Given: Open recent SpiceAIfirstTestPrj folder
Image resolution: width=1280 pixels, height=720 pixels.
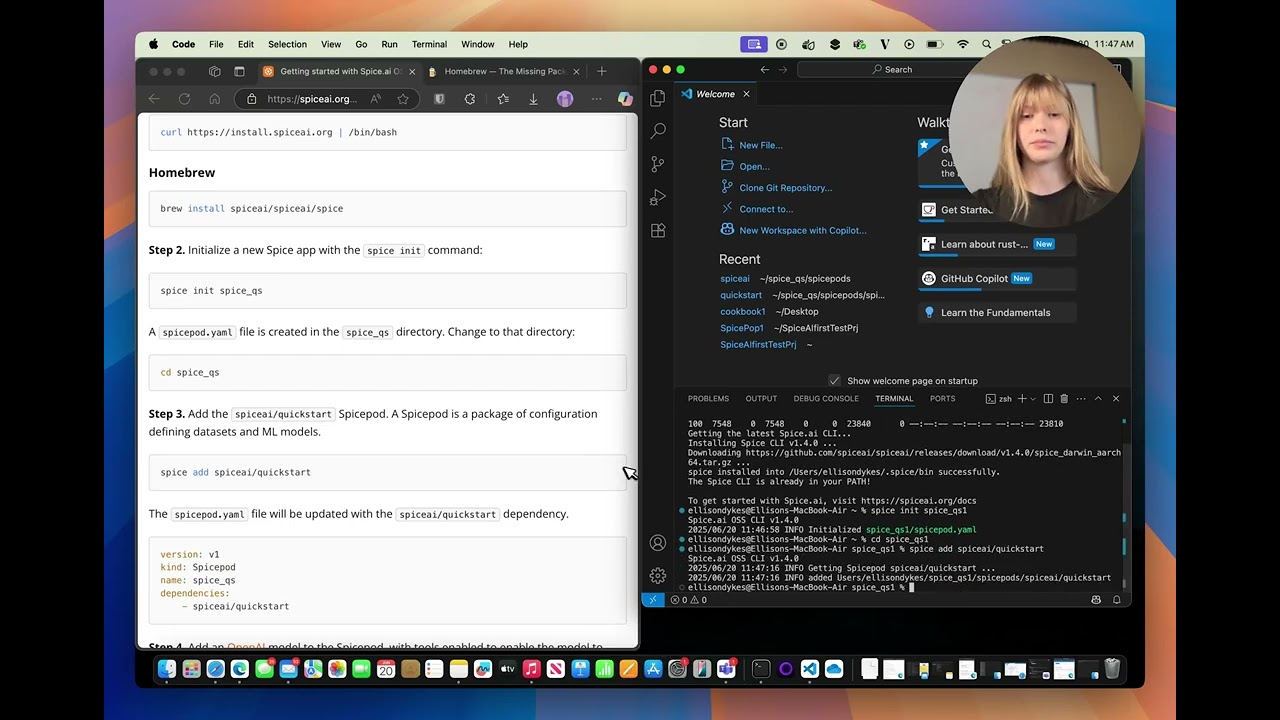Looking at the screenshot, I should tap(758, 345).
